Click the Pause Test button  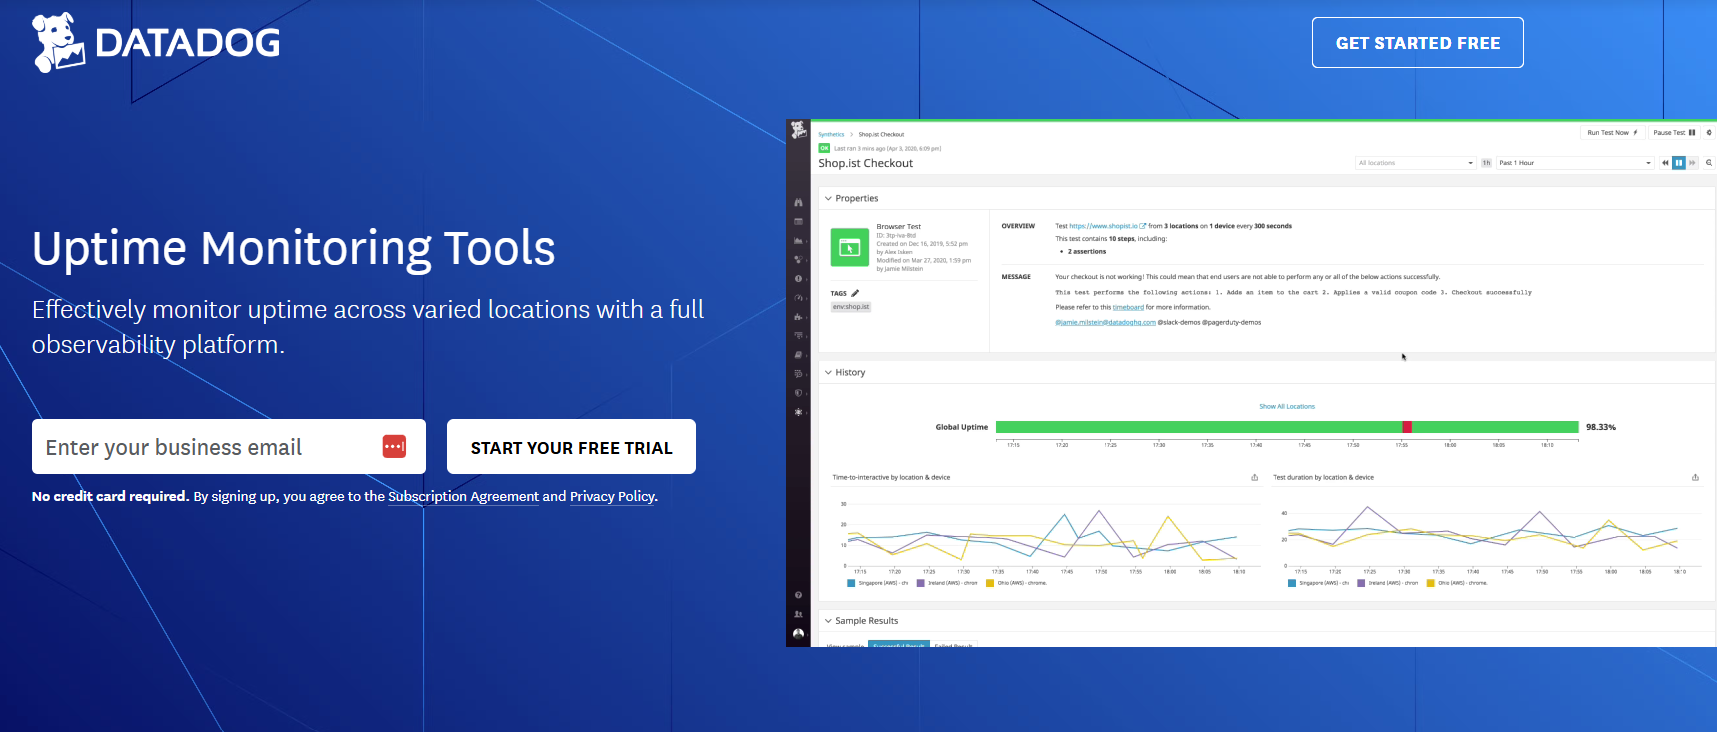point(1674,132)
